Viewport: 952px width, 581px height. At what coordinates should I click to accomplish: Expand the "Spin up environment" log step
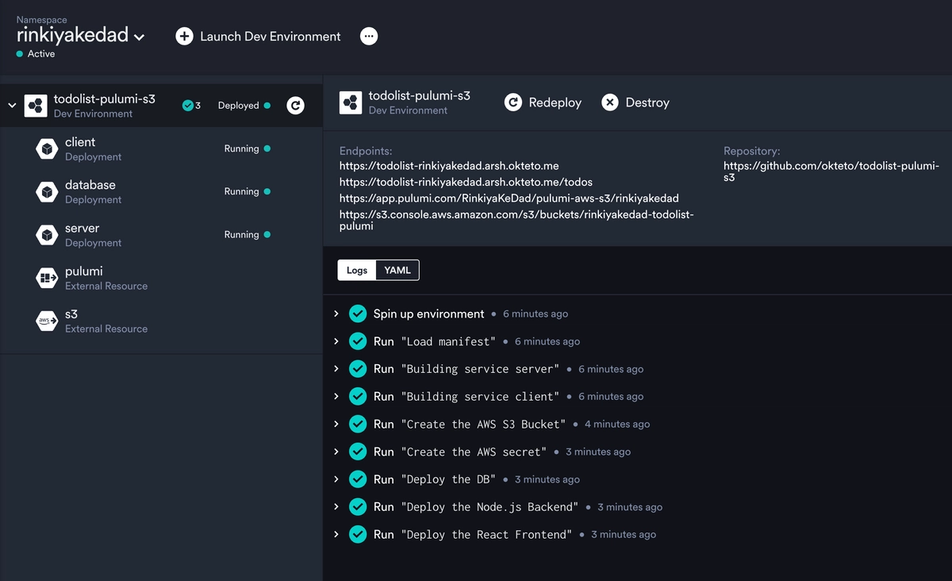click(336, 314)
